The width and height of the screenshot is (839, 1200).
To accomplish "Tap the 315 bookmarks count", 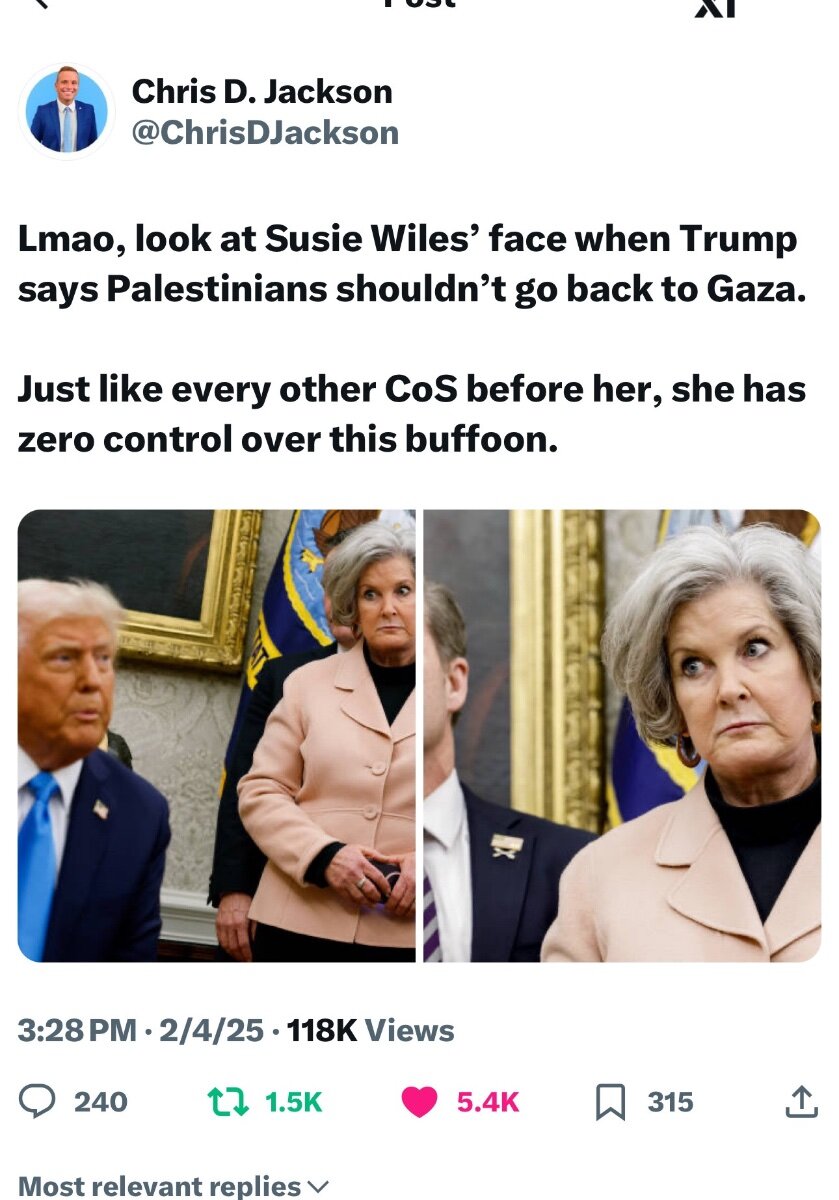I will coord(670,1102).
